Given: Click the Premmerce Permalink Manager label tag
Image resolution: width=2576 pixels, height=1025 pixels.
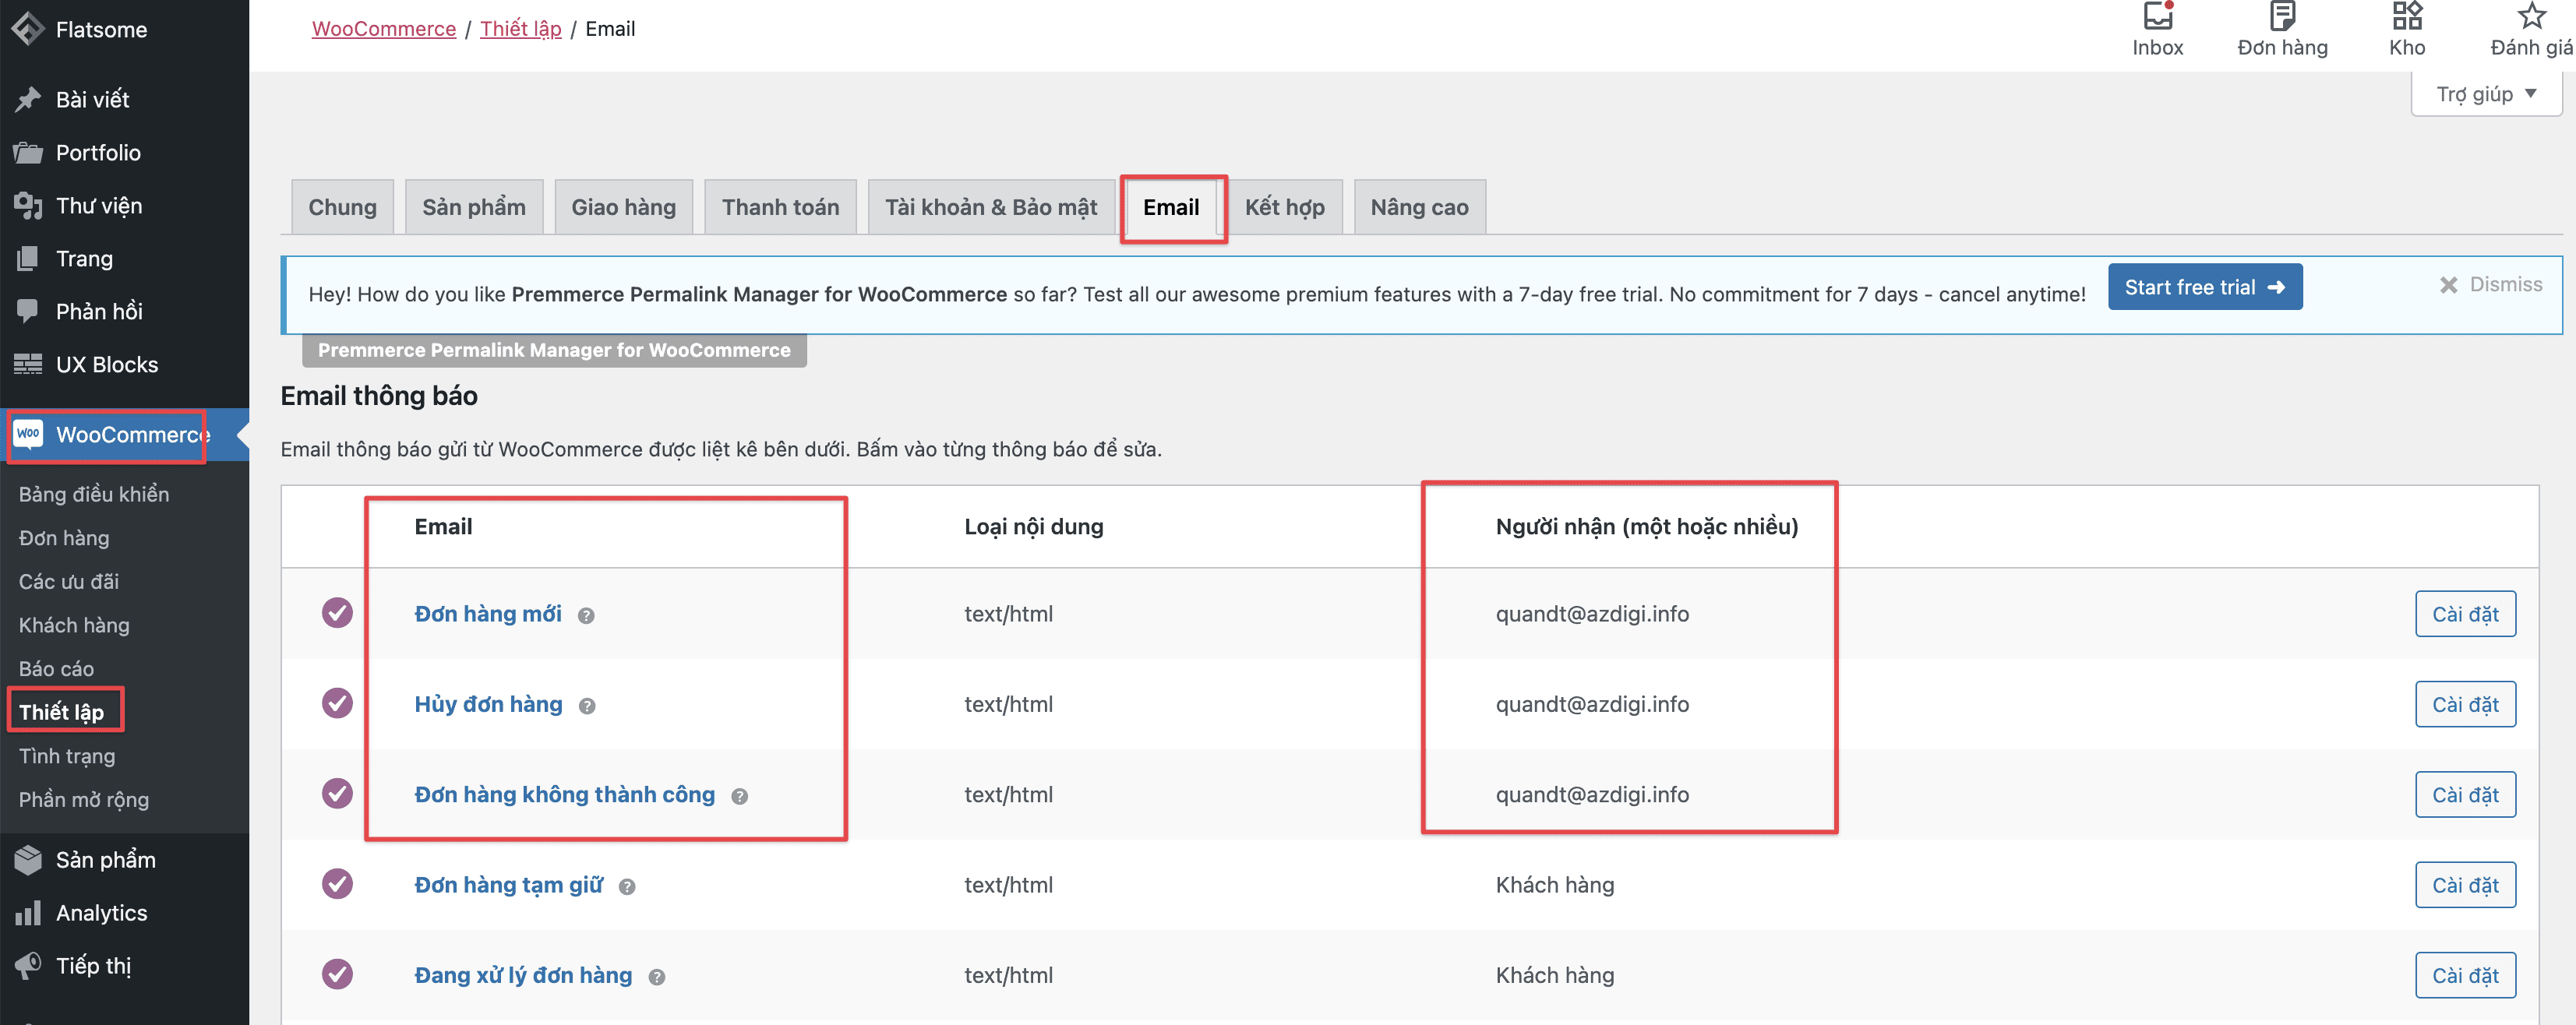Looking at the screenshot, I should [554, 350].
